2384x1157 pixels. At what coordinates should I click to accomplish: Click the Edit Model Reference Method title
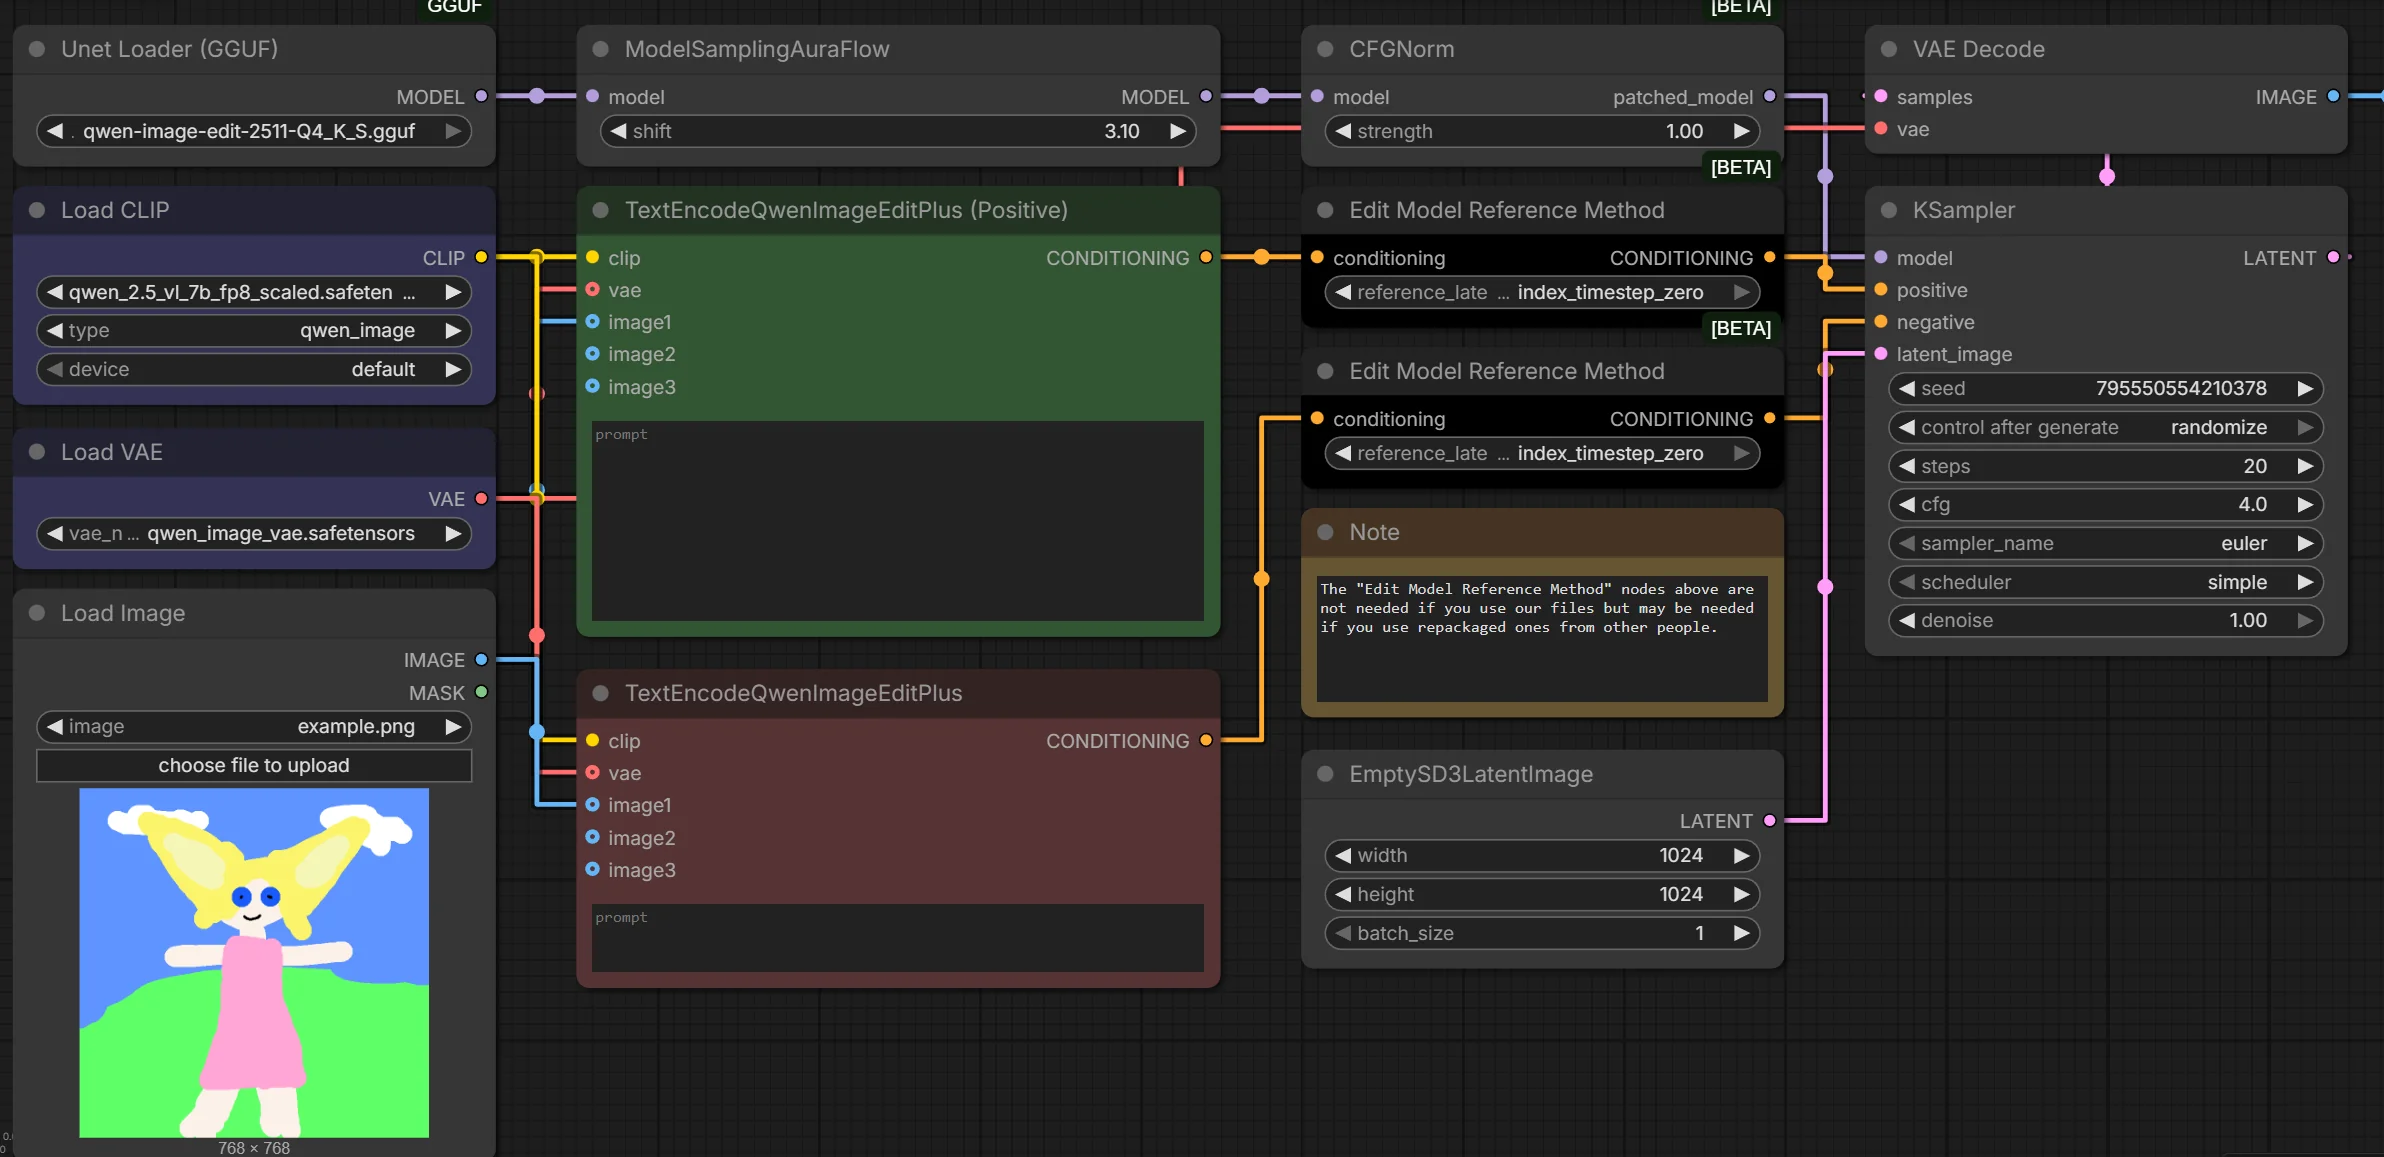click(1506, 210)
